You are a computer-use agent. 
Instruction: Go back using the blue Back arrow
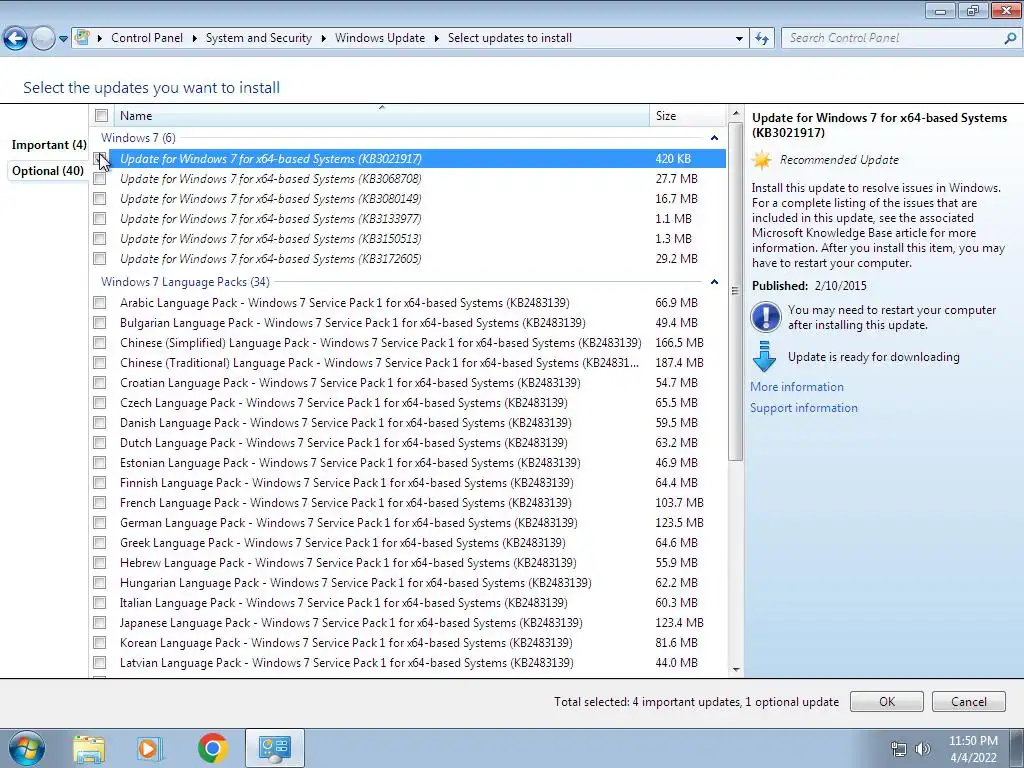(x=16, y=38)
